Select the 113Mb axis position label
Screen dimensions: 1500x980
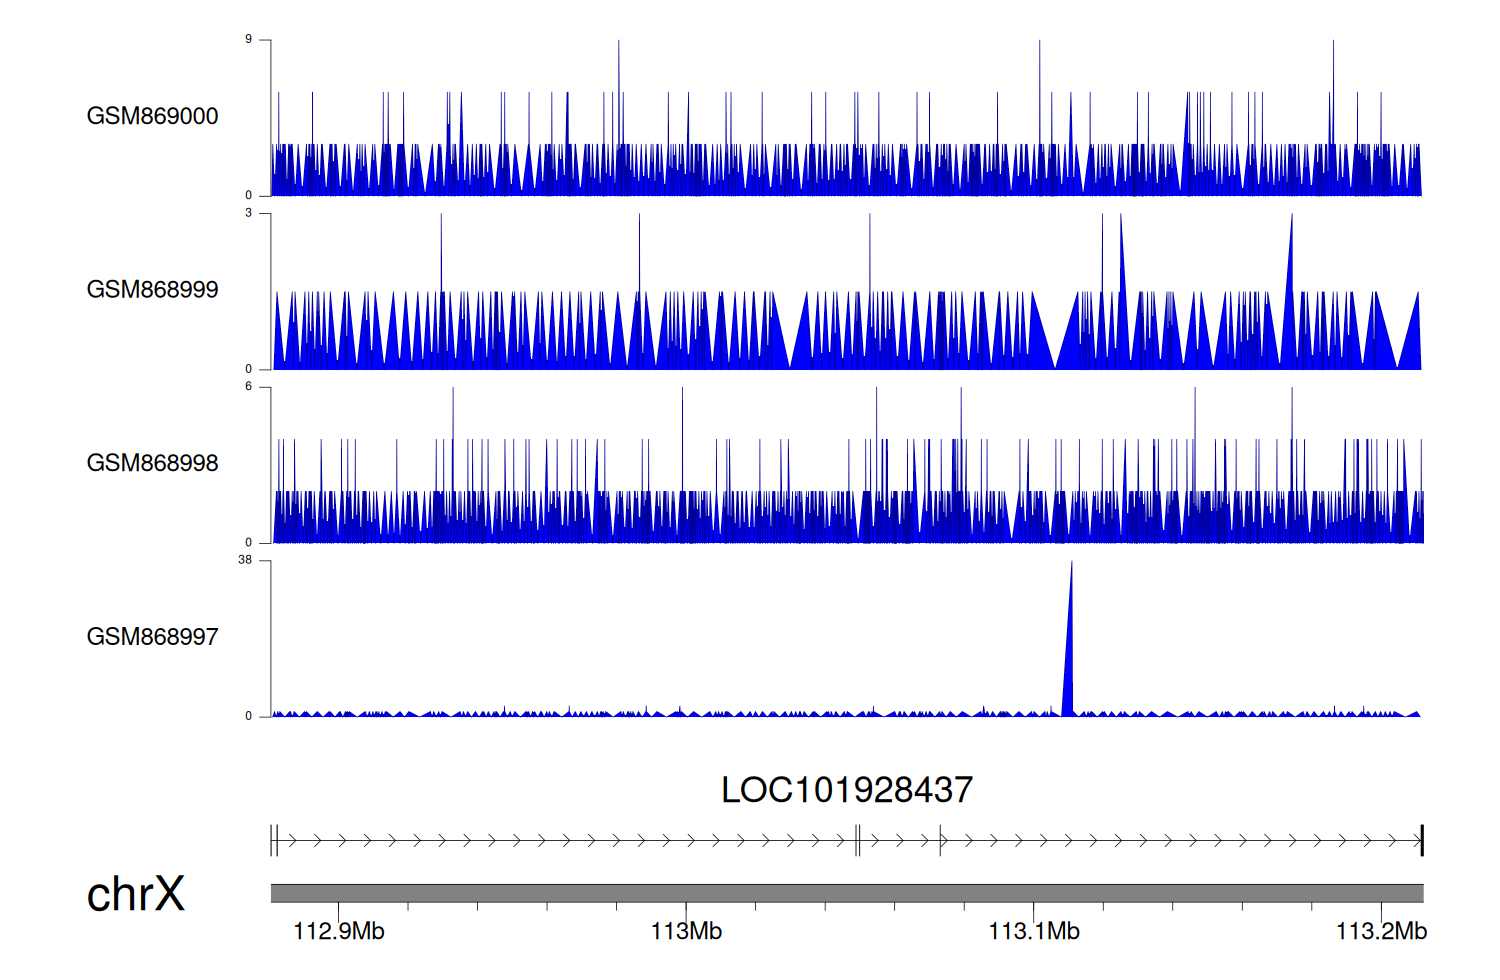click(x=686, y=932)
